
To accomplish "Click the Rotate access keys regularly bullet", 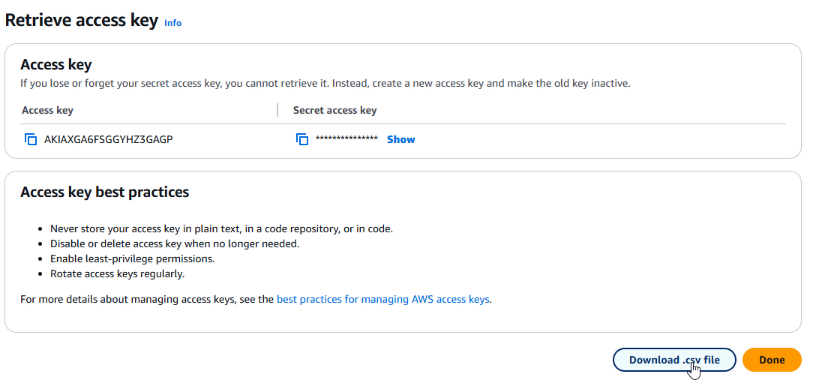I will pyautogui.click(x=117, y=273).
